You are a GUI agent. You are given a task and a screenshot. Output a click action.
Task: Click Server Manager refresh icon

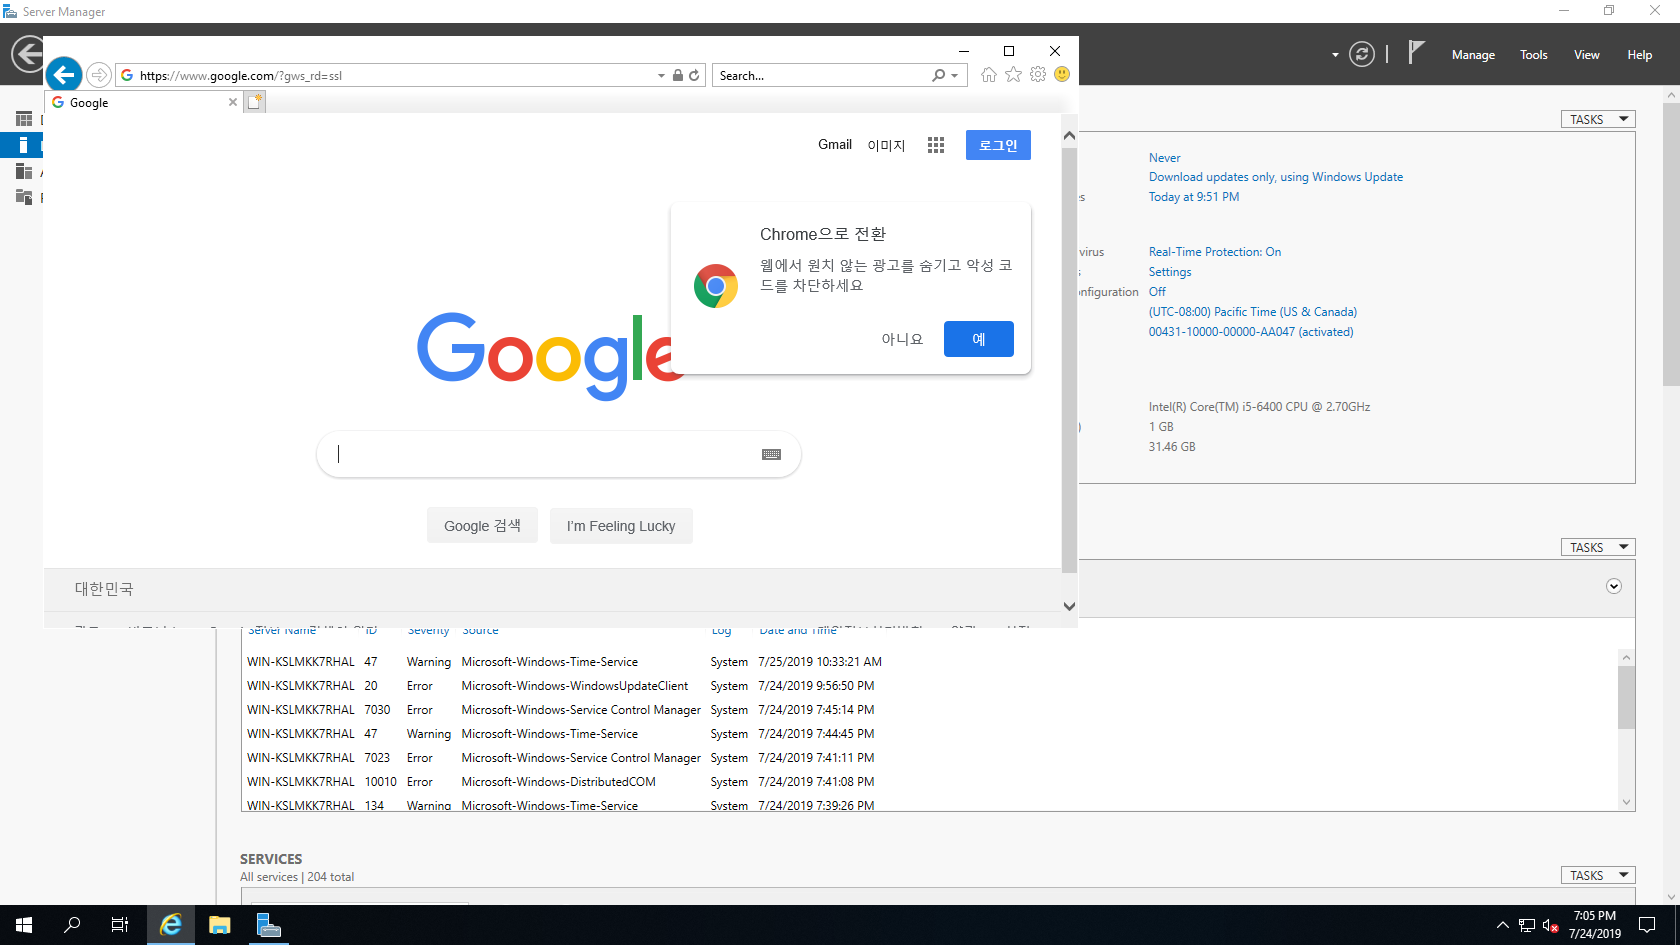point(1362,54)
